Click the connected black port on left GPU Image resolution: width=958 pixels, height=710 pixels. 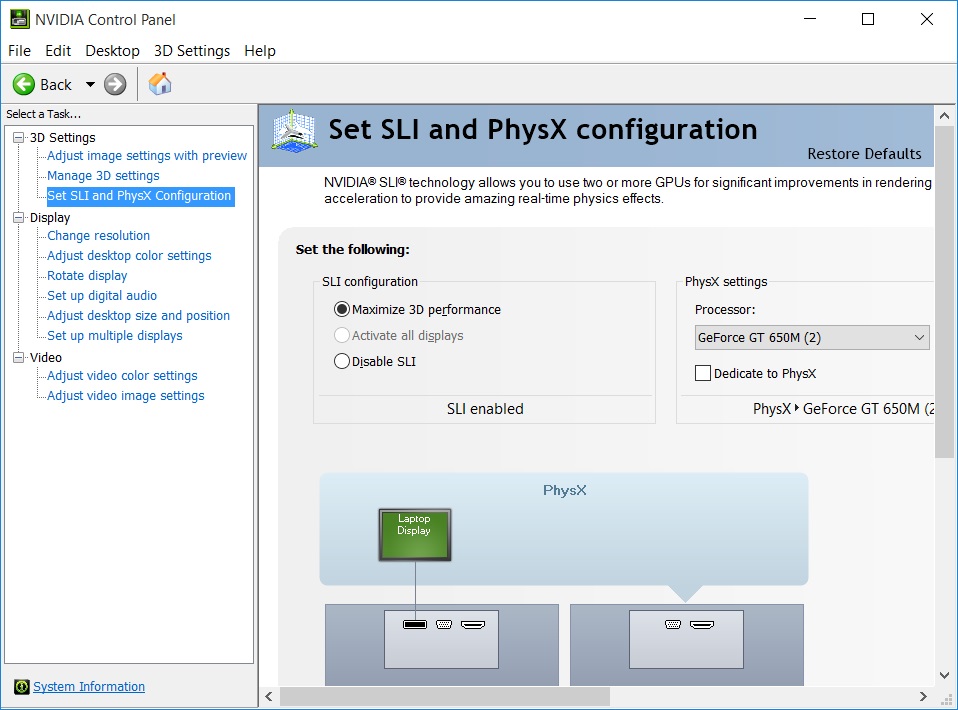[x=415, y=624]
